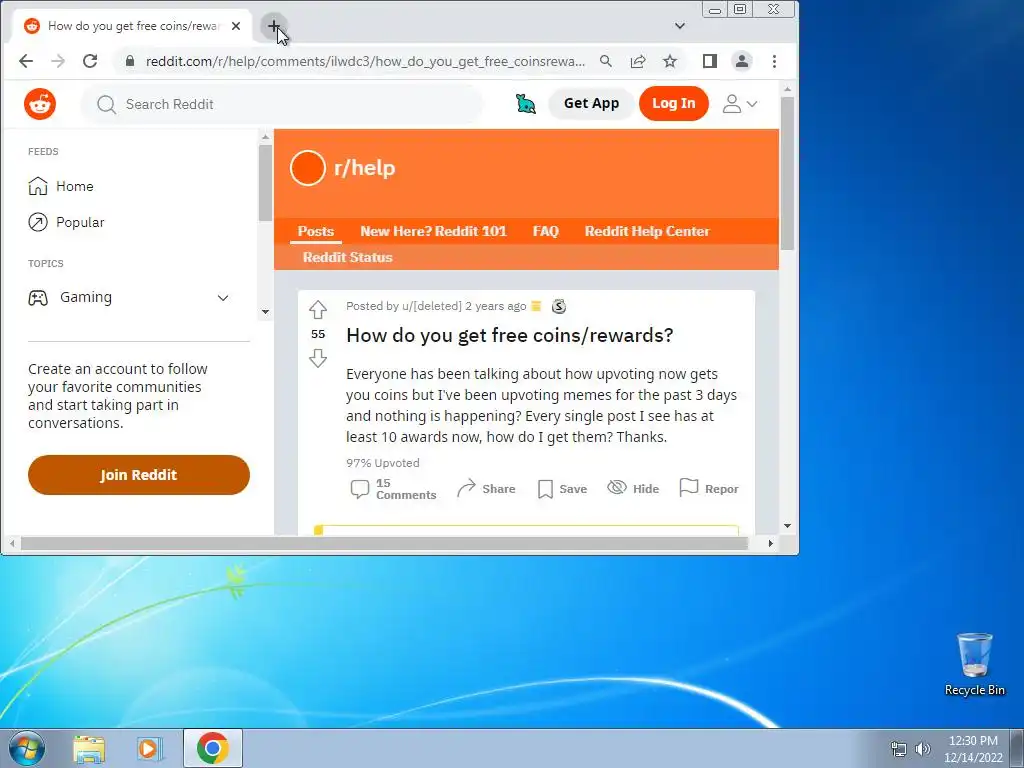Upvote the free coins post
Viewport: 1024px width, 768px height.
coord(318,309)
